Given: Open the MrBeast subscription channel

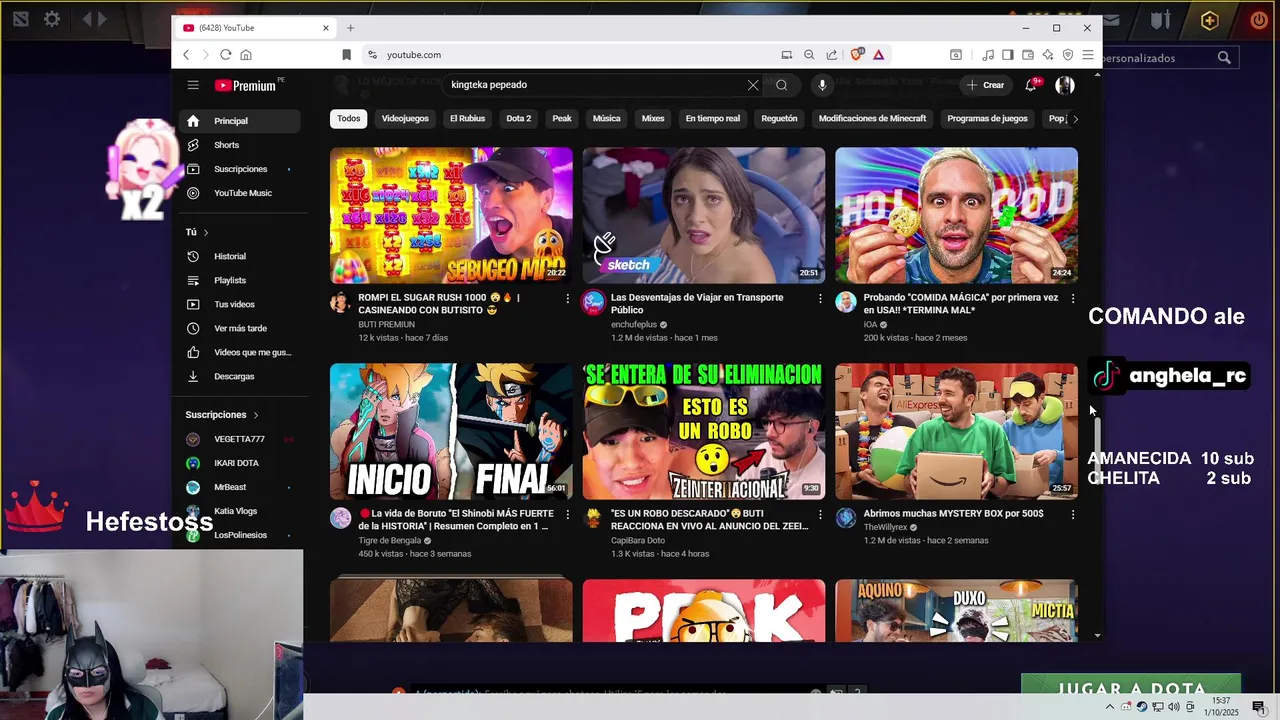Looking at the screenshot, I should (x=240, y=487).
